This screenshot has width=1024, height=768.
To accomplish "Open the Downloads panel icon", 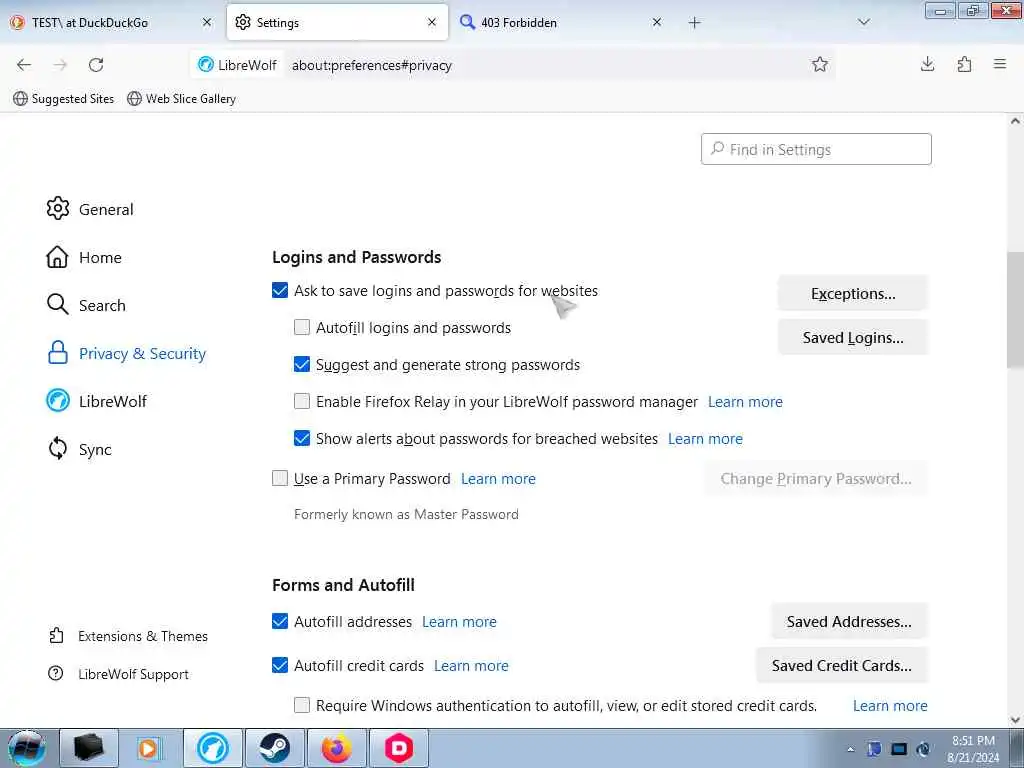I will (x=928, y=65).
